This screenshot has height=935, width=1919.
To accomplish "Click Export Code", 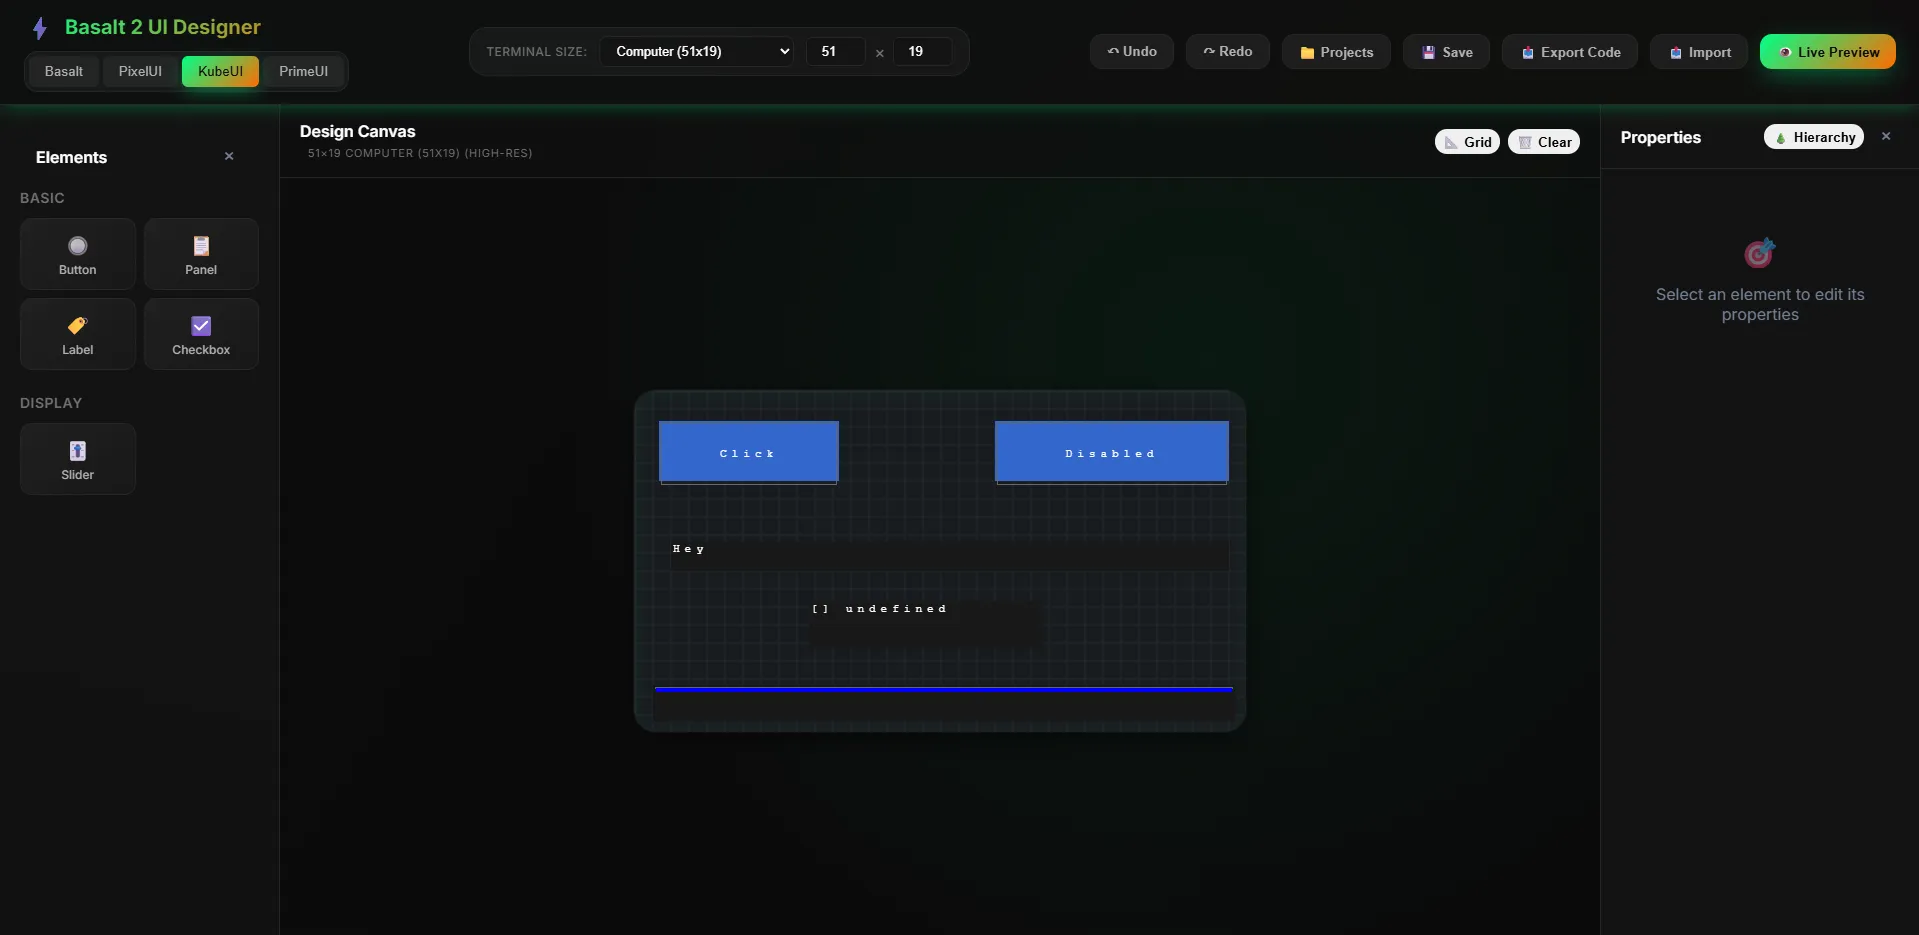I will point(1570,52).
